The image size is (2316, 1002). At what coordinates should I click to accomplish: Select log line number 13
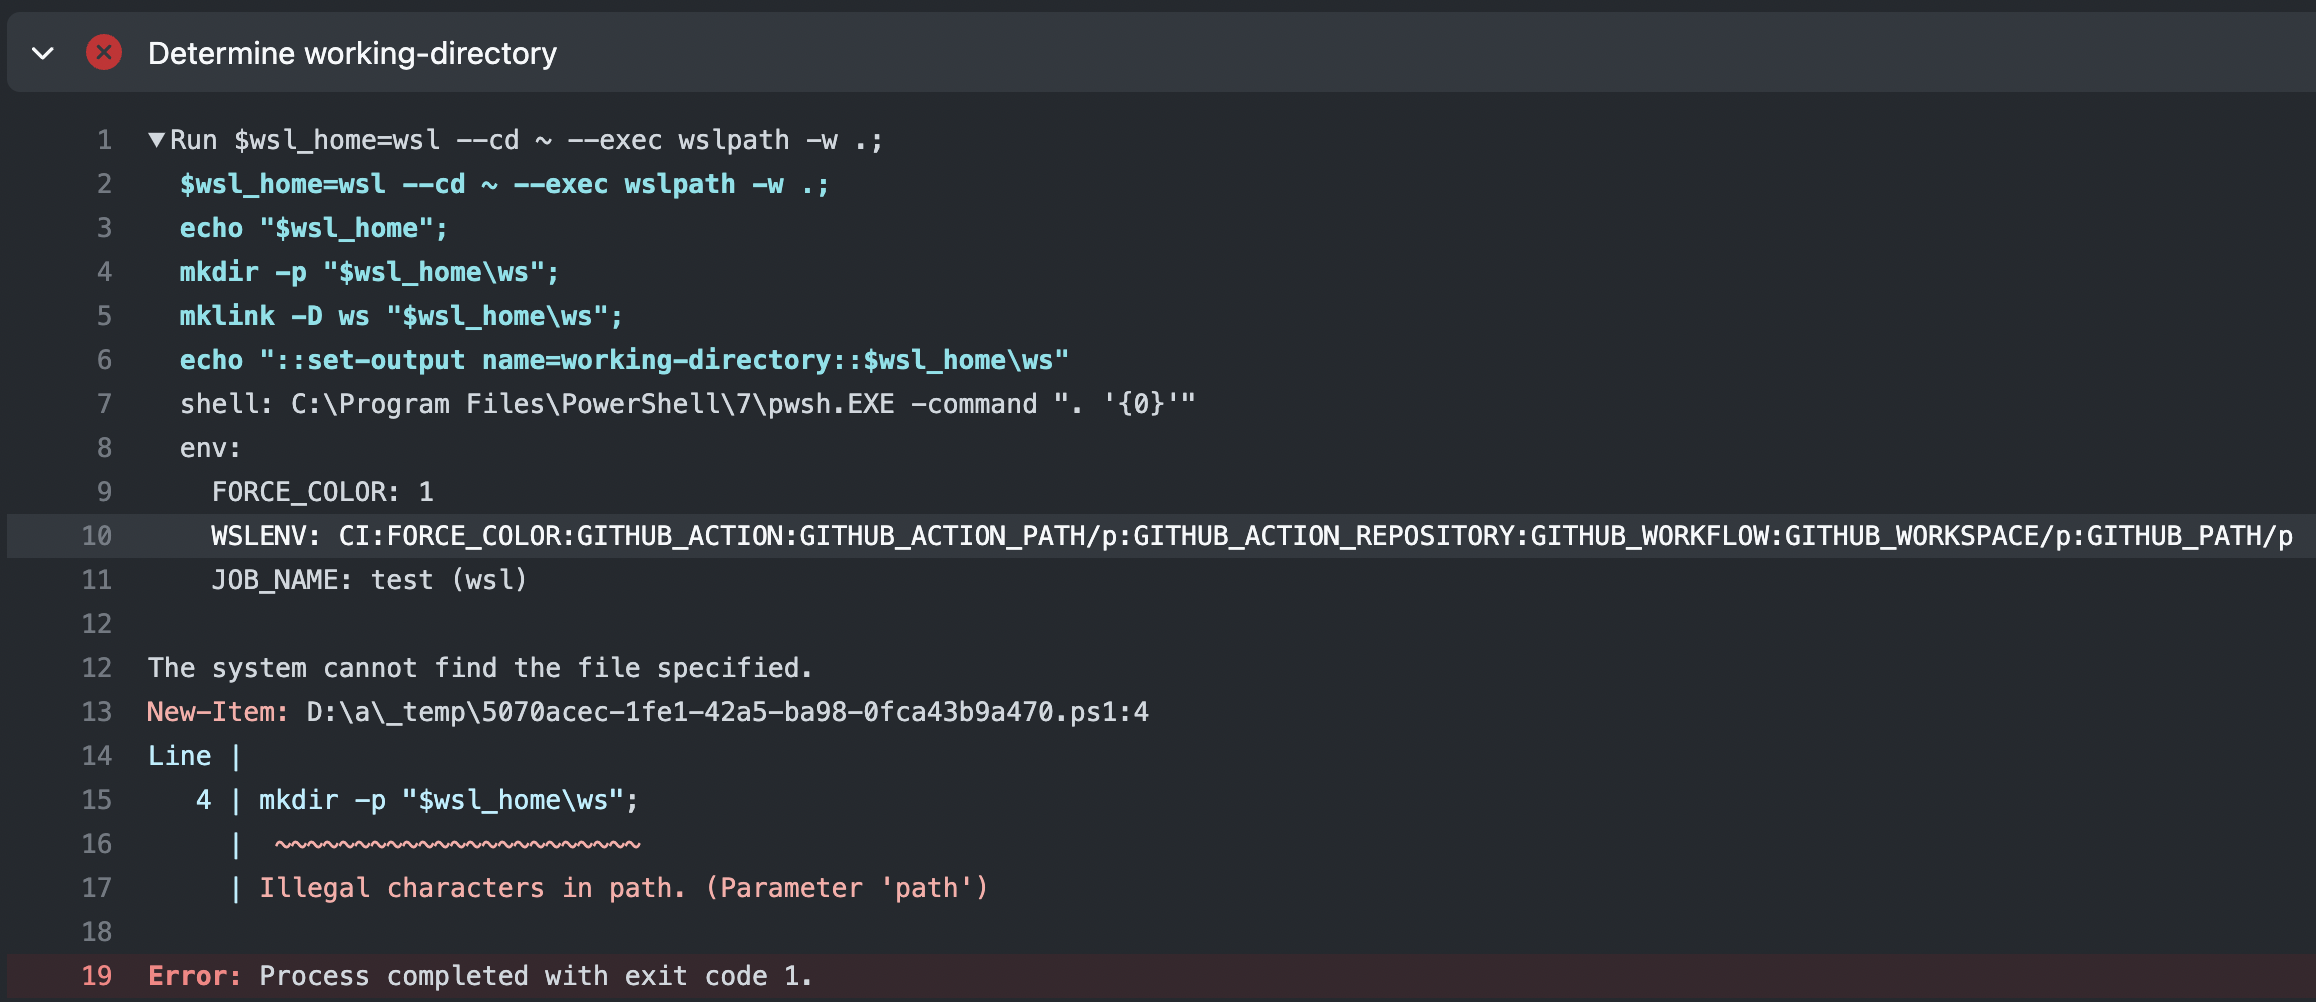pos(96,712)
